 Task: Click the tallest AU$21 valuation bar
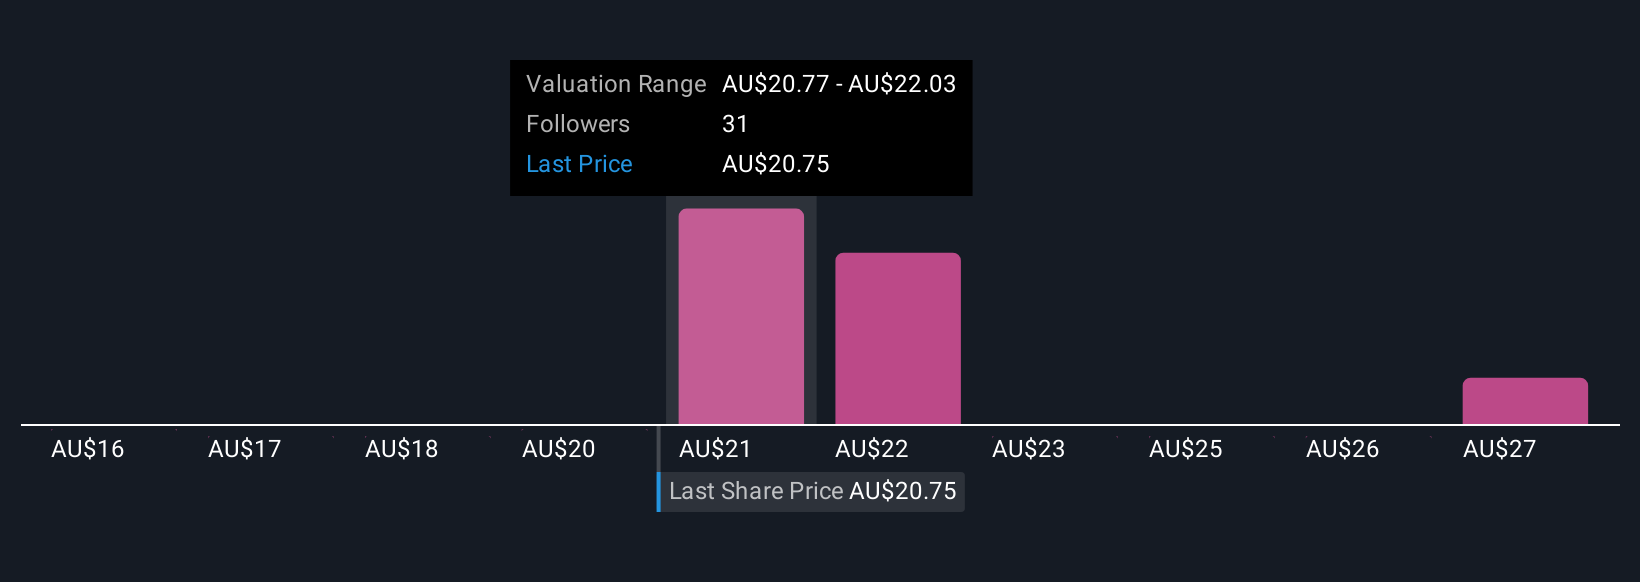click(741, 317)
